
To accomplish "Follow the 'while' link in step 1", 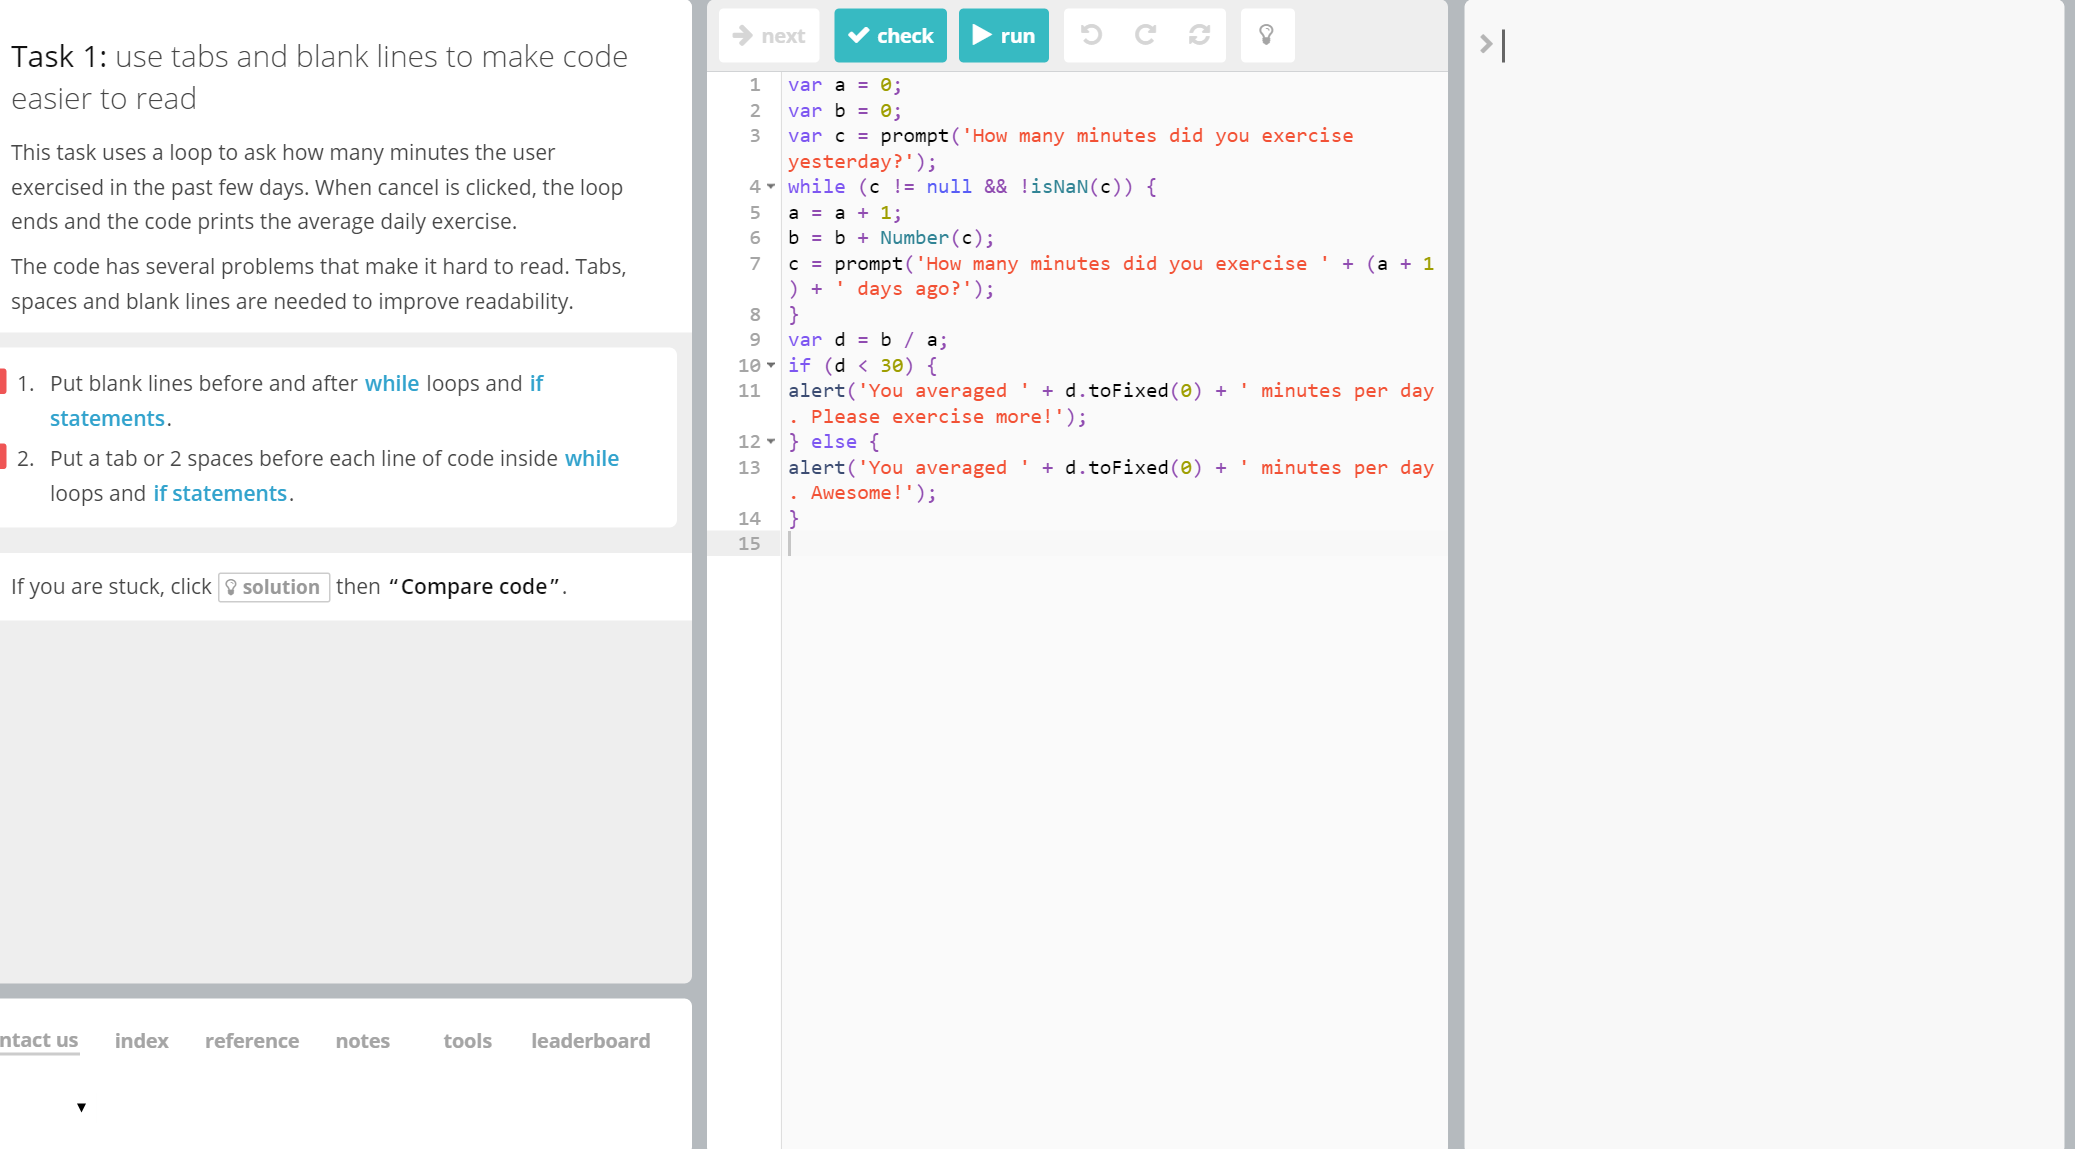I will (391, 384).
